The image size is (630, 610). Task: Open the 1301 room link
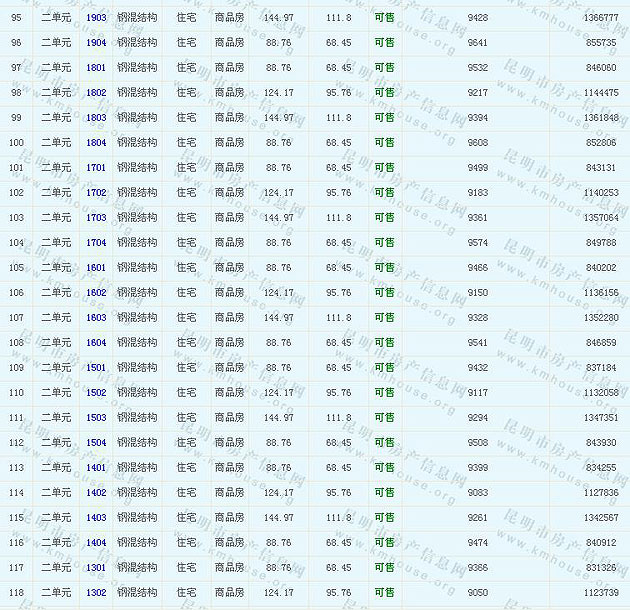96,568
